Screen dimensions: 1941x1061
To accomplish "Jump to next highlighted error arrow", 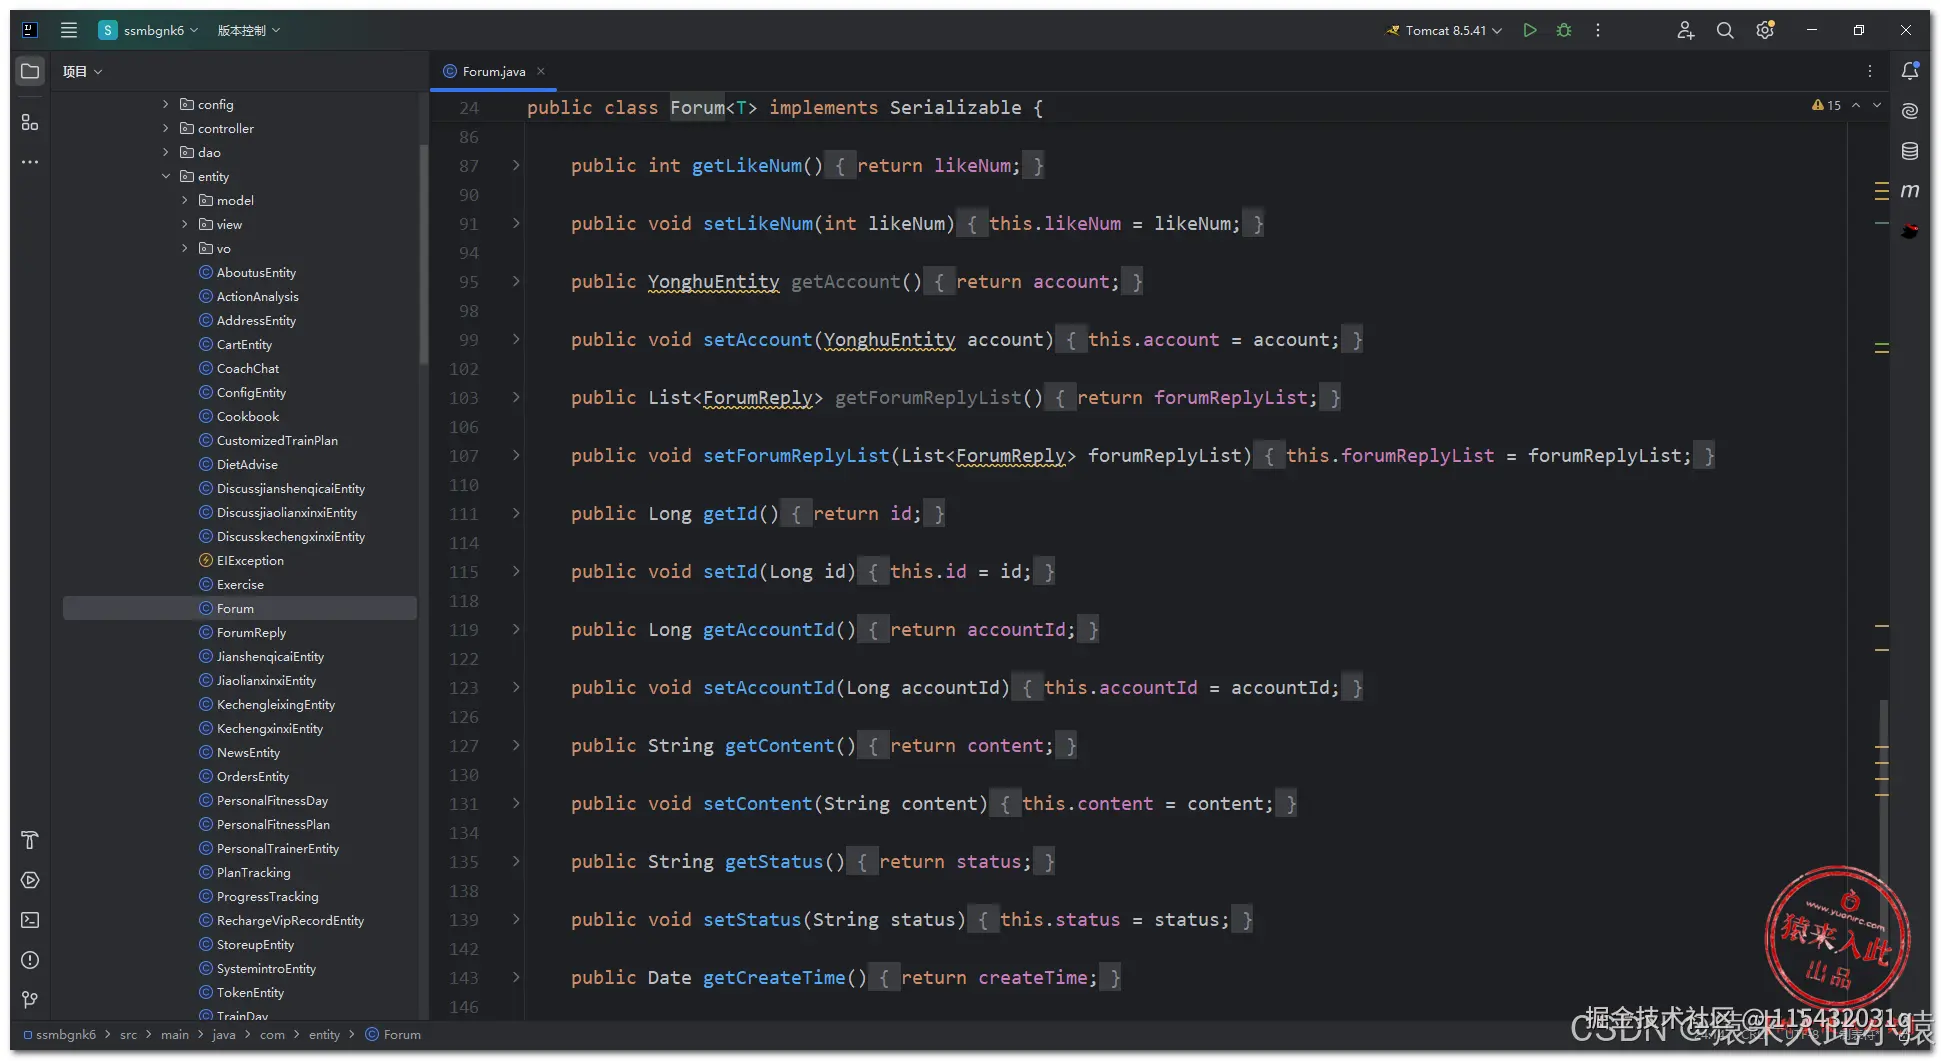I will tap(1877, 105).
